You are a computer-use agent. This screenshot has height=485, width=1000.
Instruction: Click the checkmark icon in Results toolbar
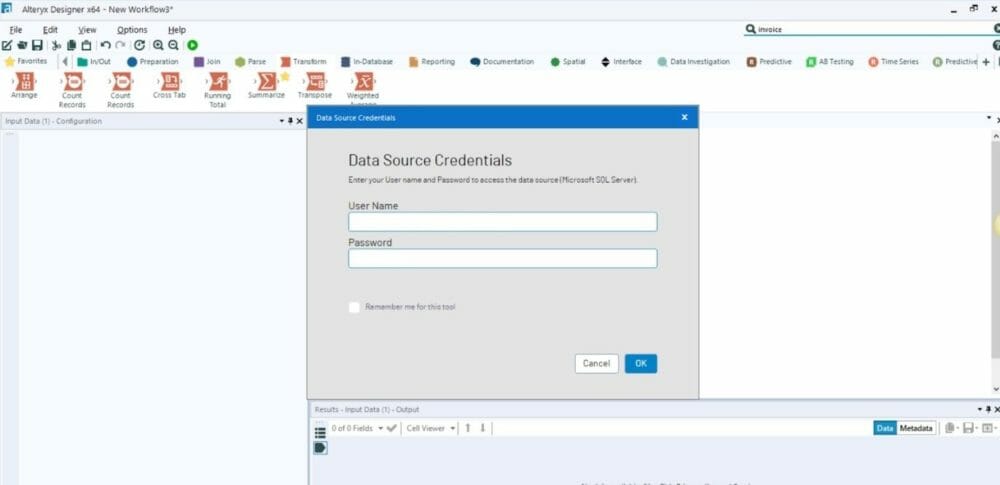tap(391, 428)
